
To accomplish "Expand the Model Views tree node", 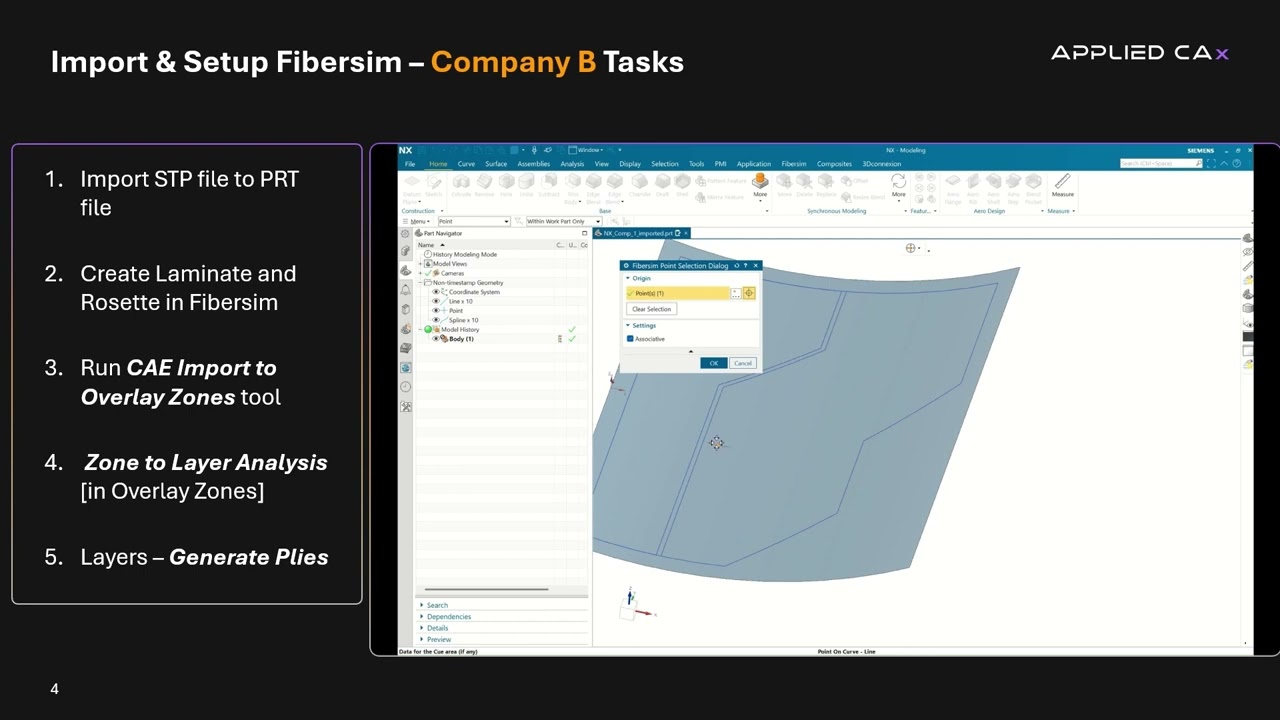I will 420,264.
